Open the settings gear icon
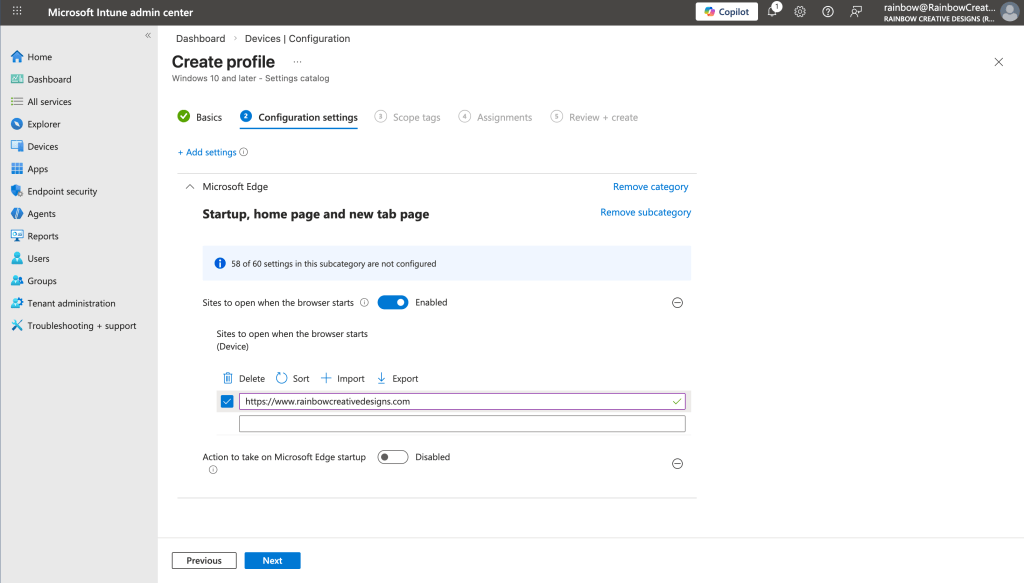The width and height of the screenshot is (1024, 583). point(800,12)
